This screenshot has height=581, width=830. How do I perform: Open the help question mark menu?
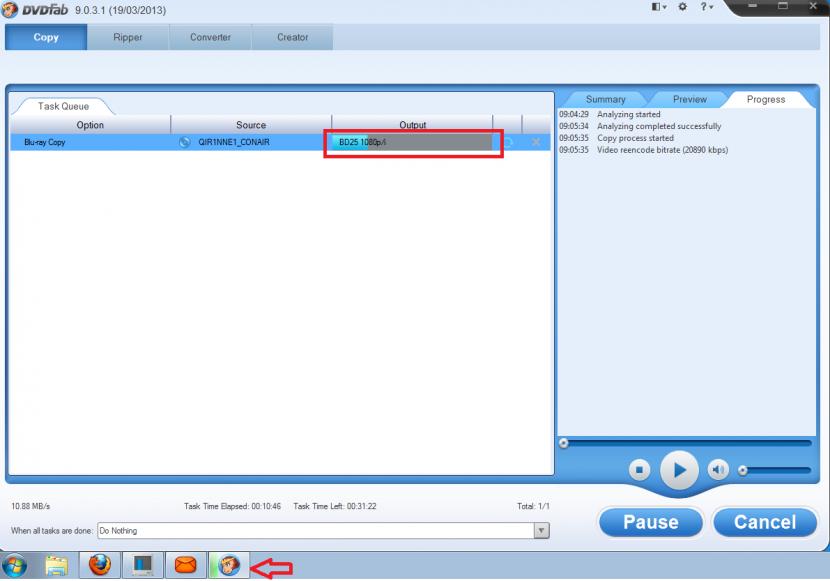[x=706, y=7]
